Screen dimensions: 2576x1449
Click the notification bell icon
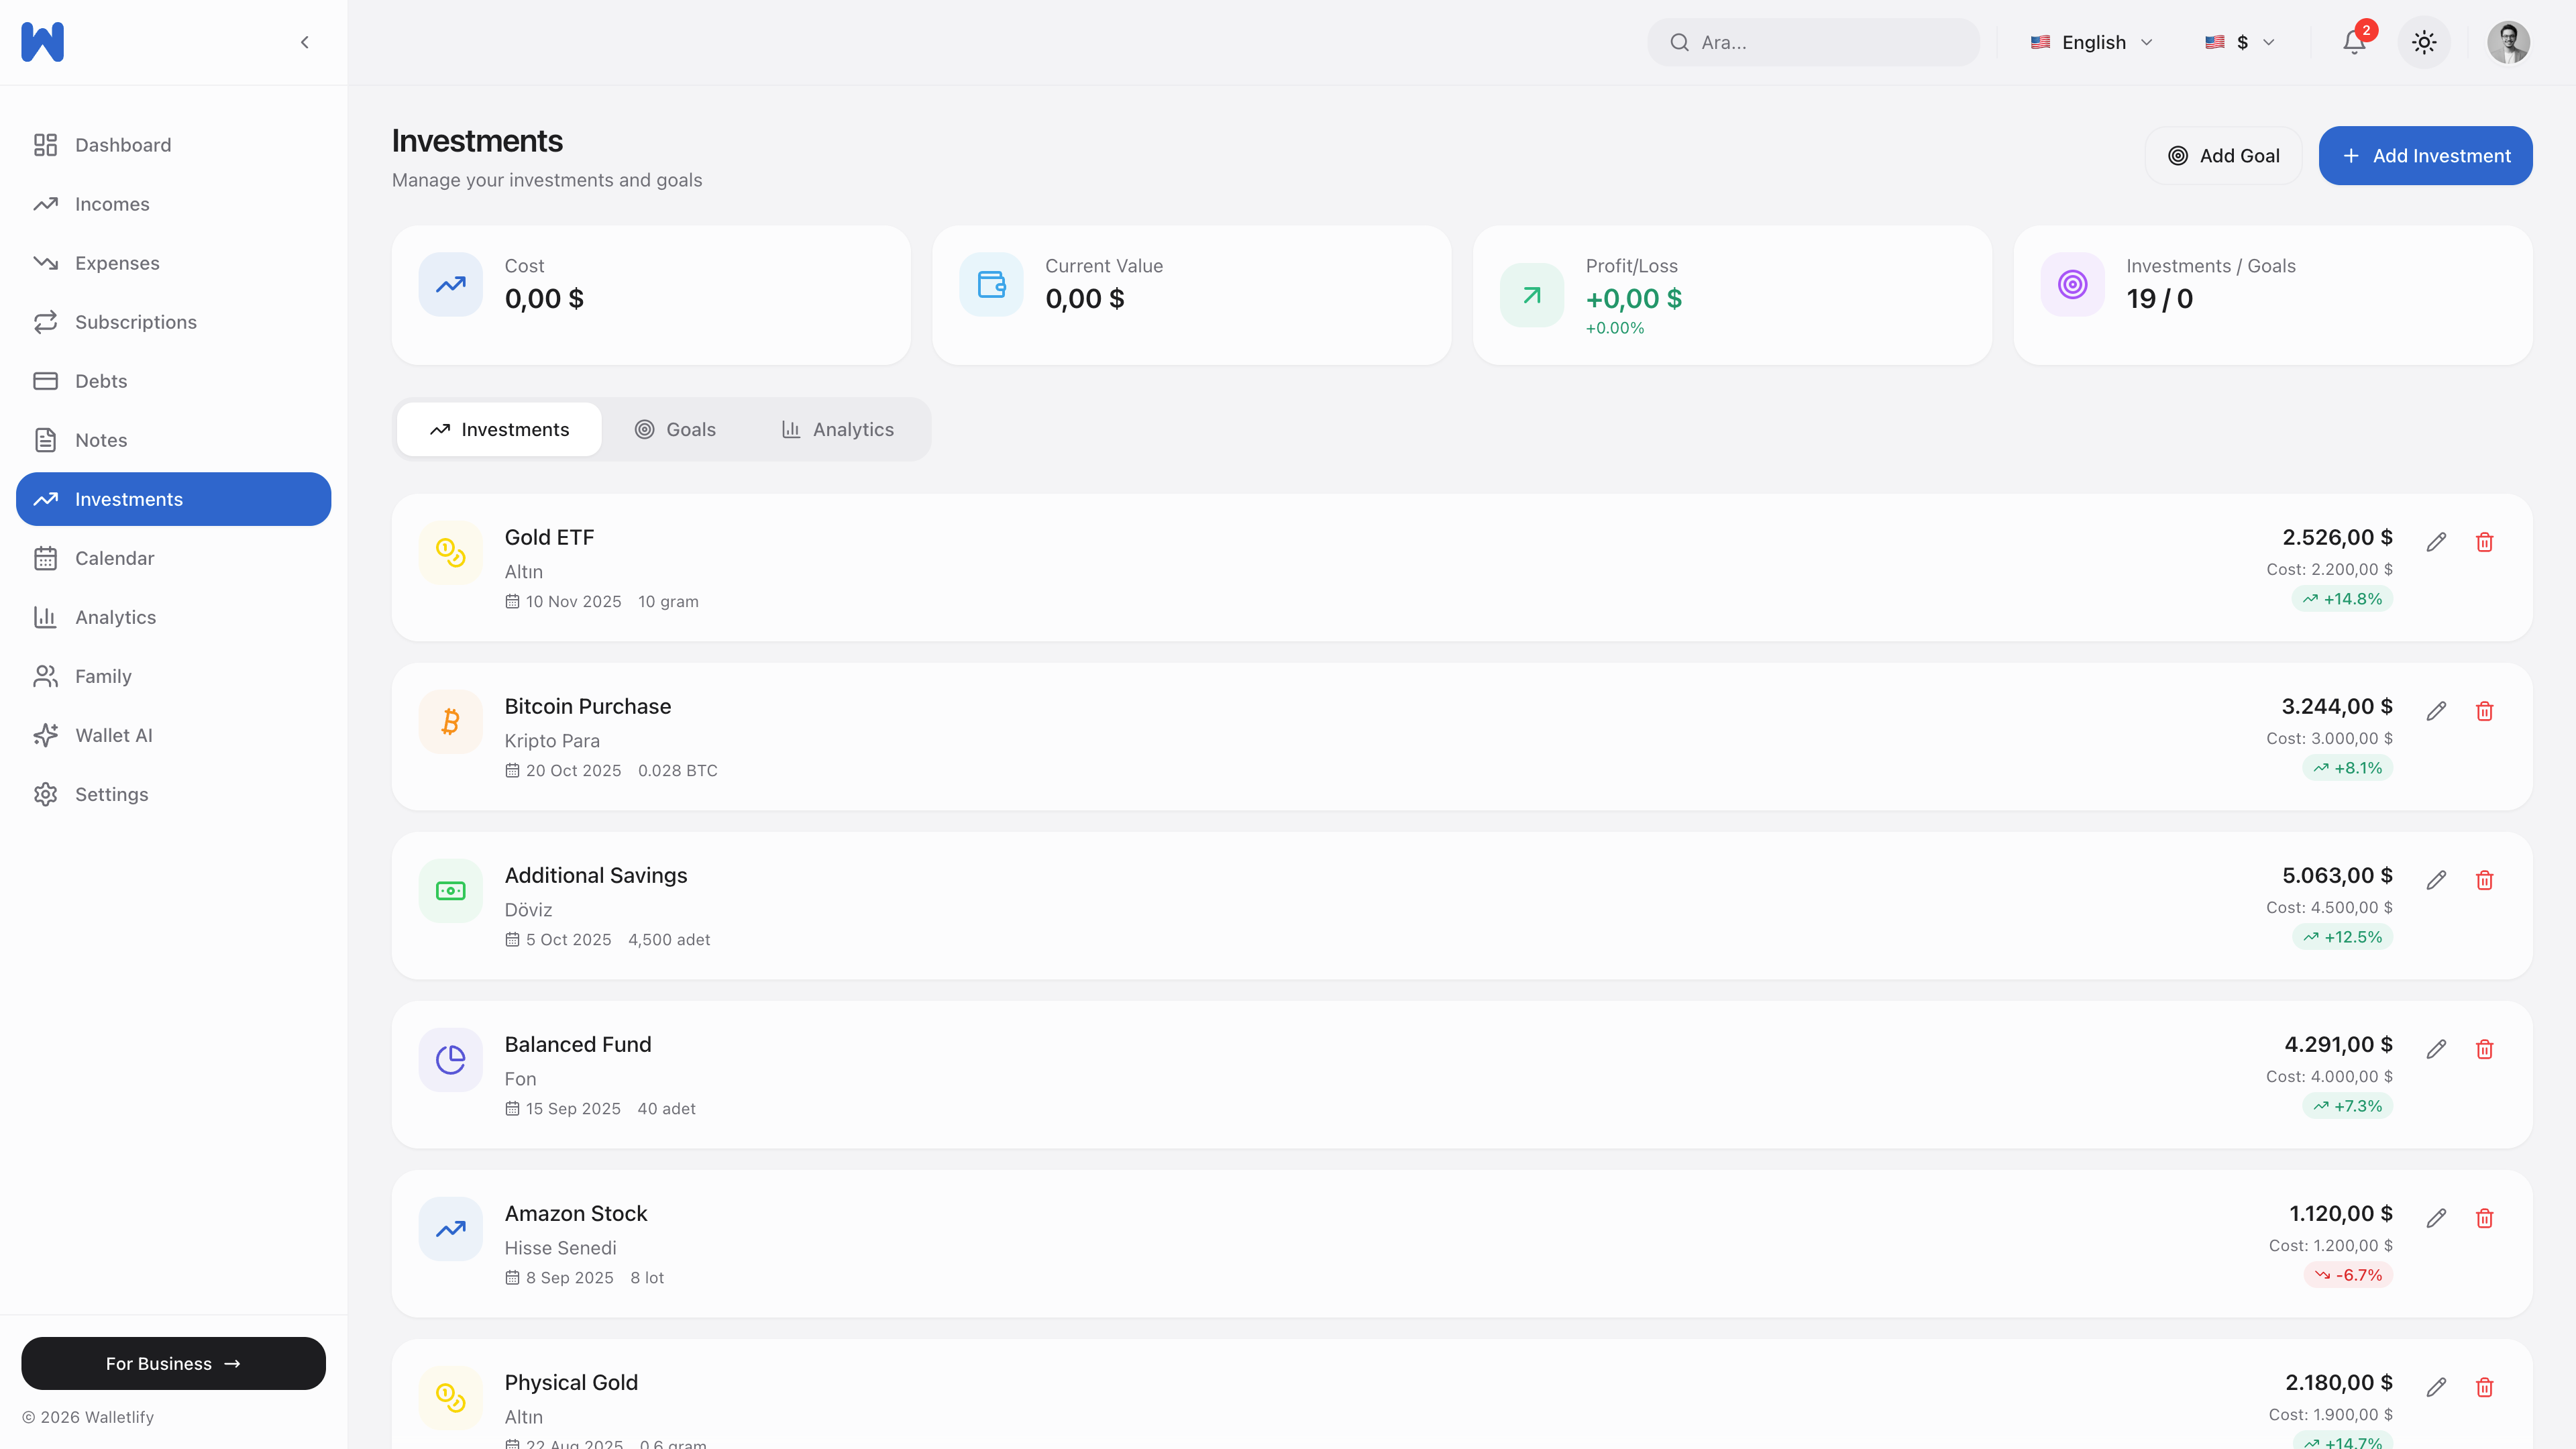2354,42
